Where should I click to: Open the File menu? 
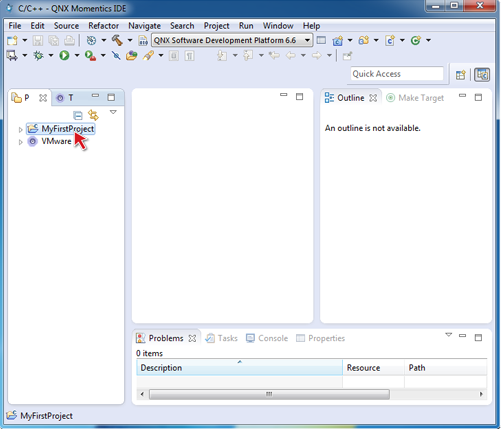click(15, 26)
